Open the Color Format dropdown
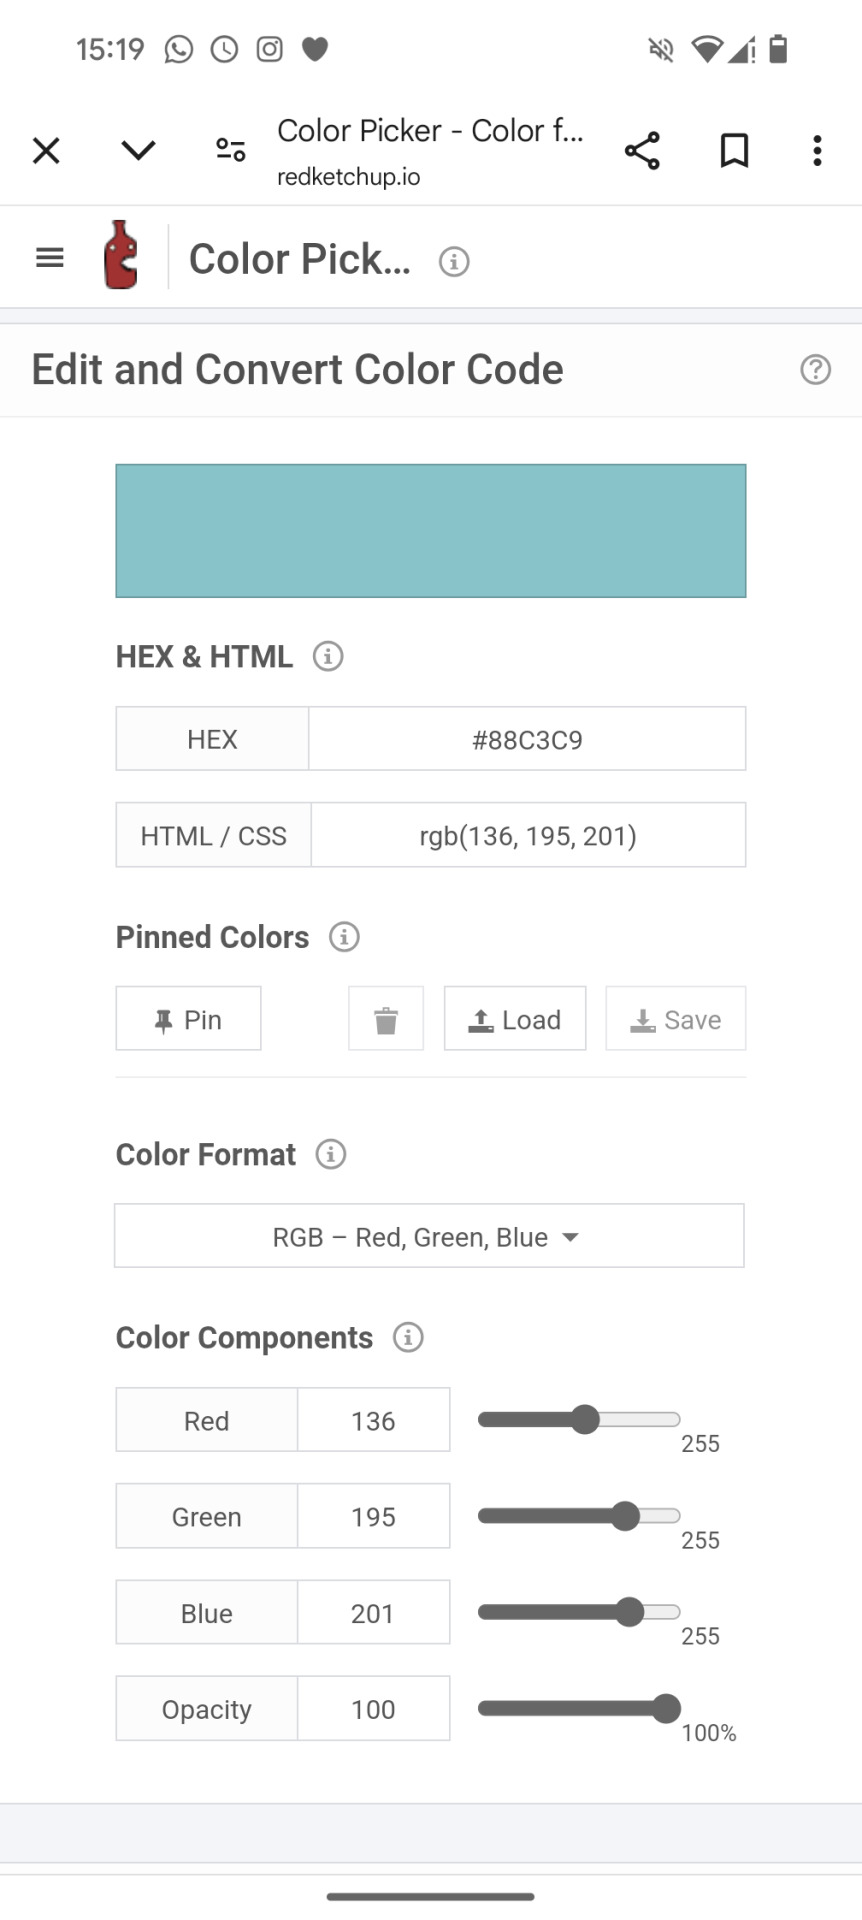 [x=429, y=1237]
